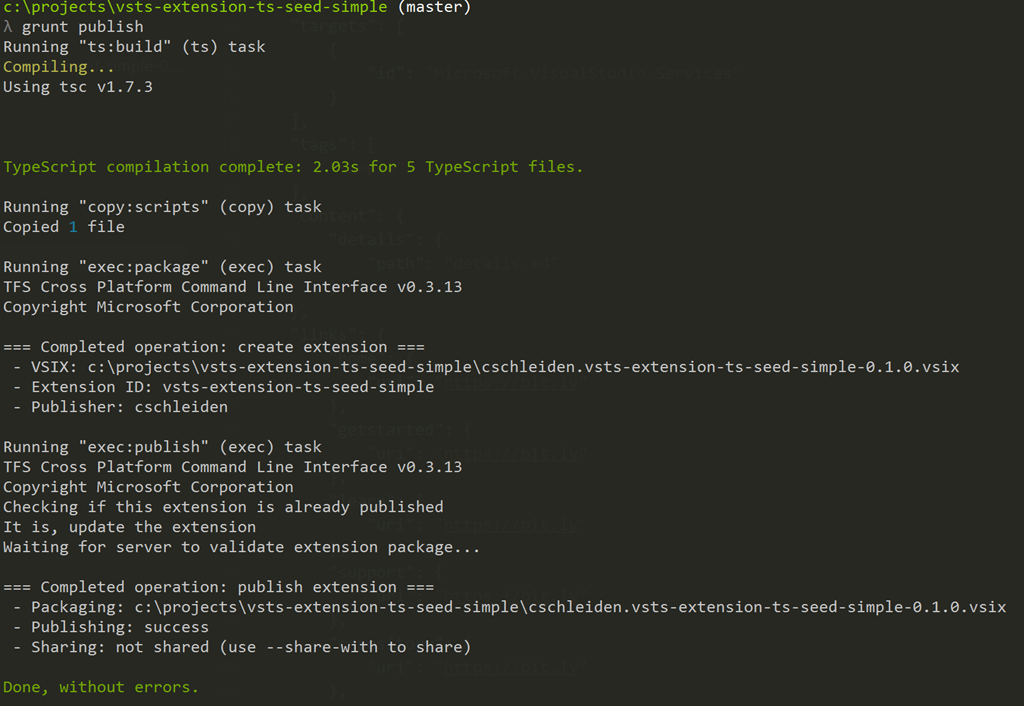Viewport: 1024px width, 706px height.
Task: Click the 'Running "exec:package"' task line
Action: pos(163,267)
